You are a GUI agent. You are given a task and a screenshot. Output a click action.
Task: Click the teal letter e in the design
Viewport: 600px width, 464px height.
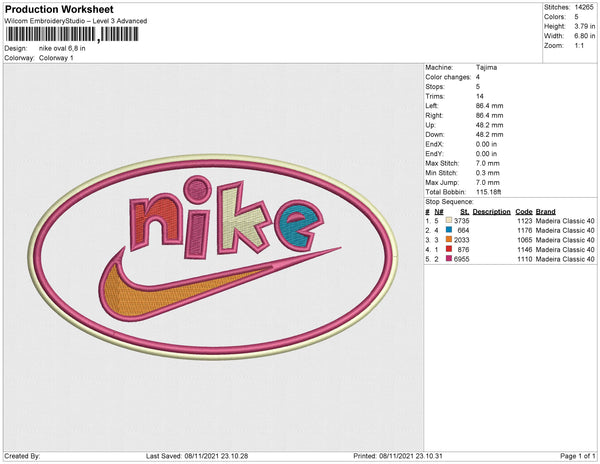pyautogui.click(x=299, y=226)
